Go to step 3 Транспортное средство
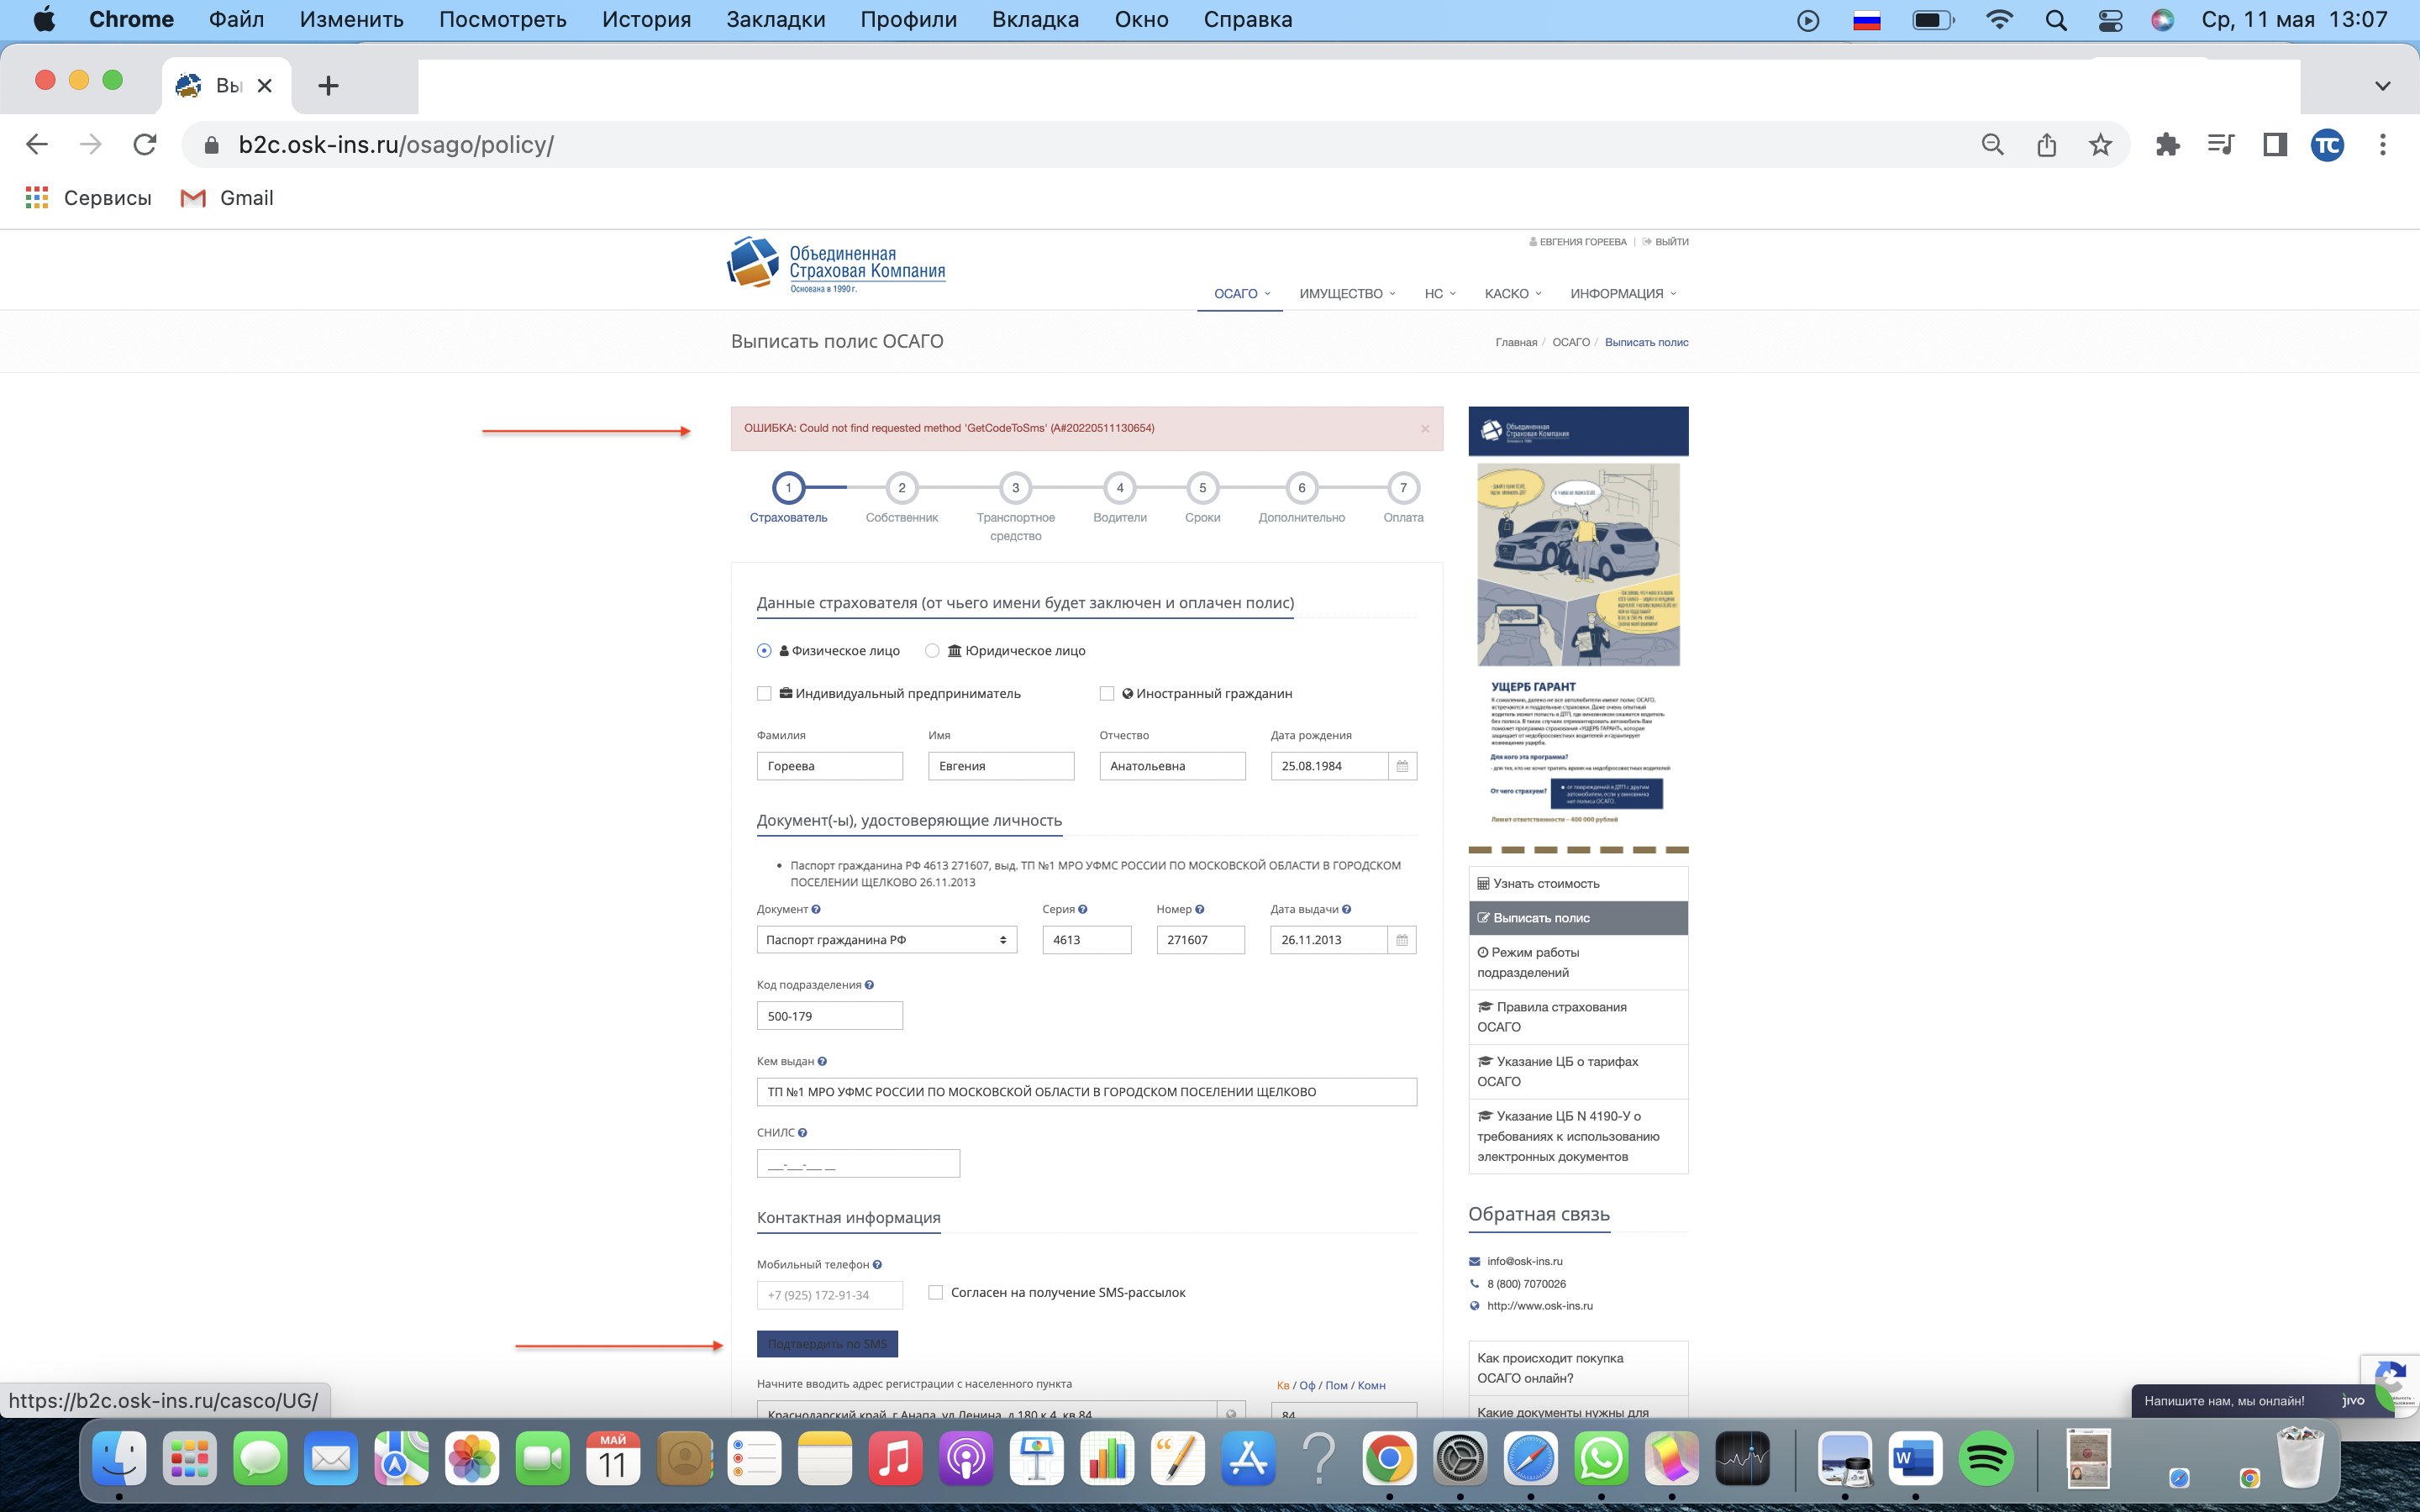This screenshot has height=1512, width=2420. [x=1015, y=488]
